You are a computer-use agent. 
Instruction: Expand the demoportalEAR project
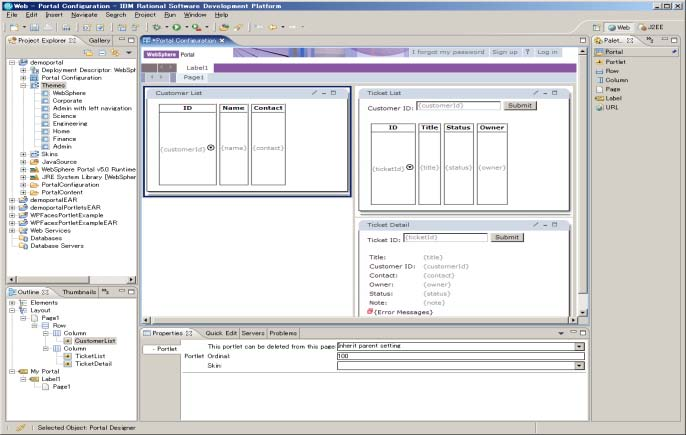12,200
